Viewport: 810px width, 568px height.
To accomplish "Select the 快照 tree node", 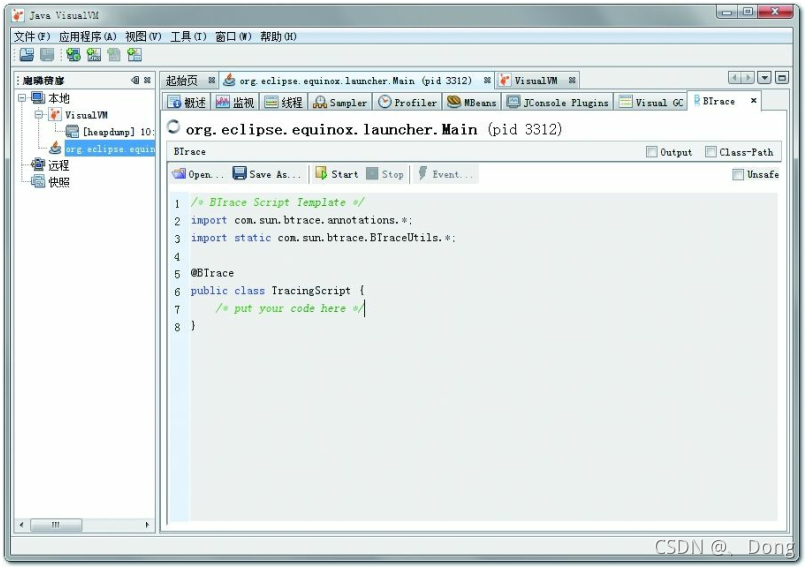I will (x=58, y=182).
